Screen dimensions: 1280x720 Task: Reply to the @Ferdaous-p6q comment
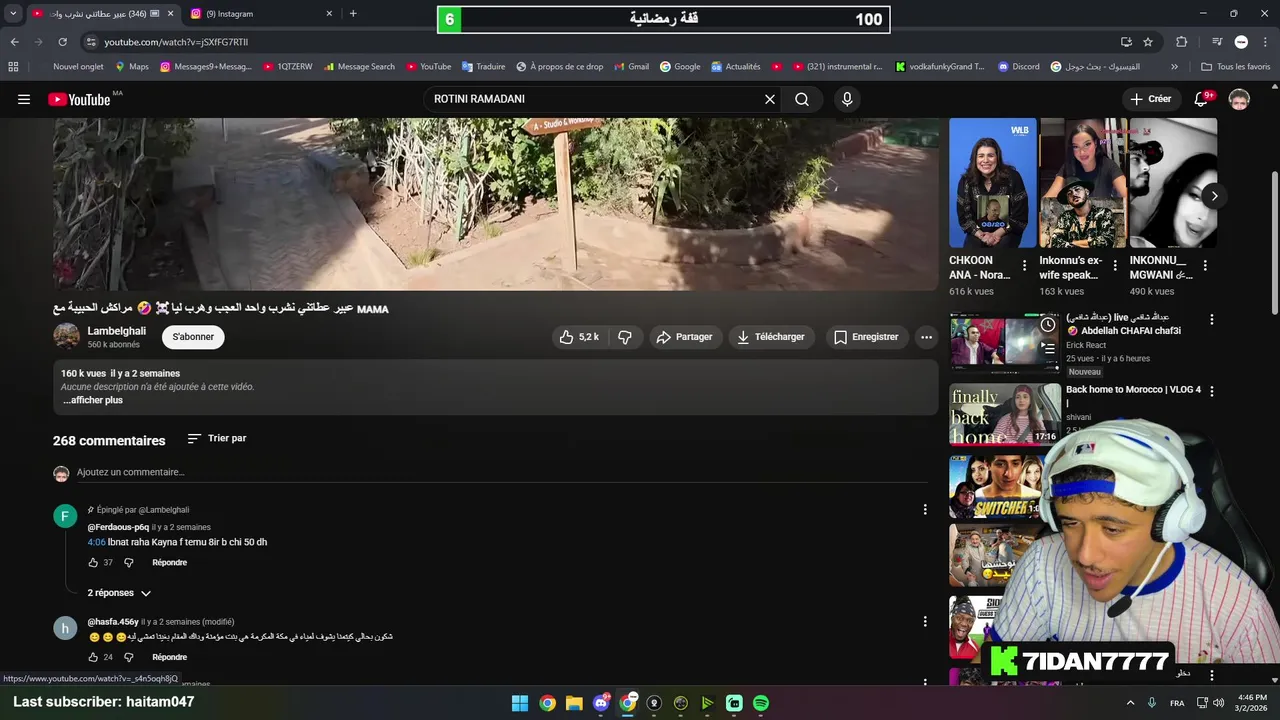pos(169,563)
